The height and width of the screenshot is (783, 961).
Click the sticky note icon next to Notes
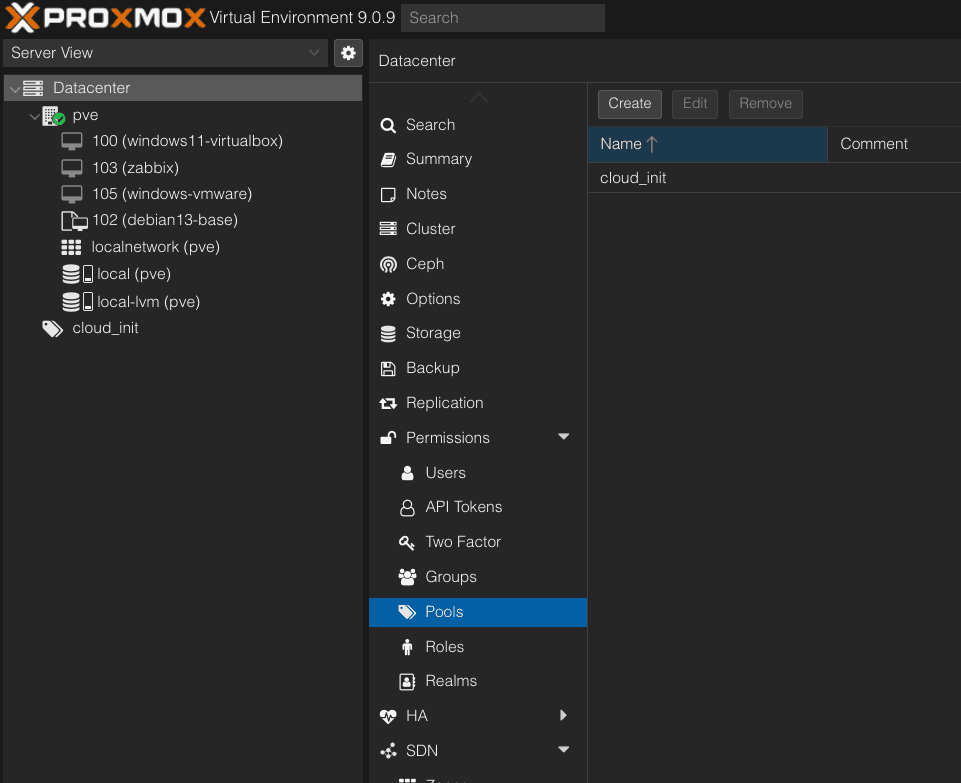pyautogui.click(x=388, y=195)
